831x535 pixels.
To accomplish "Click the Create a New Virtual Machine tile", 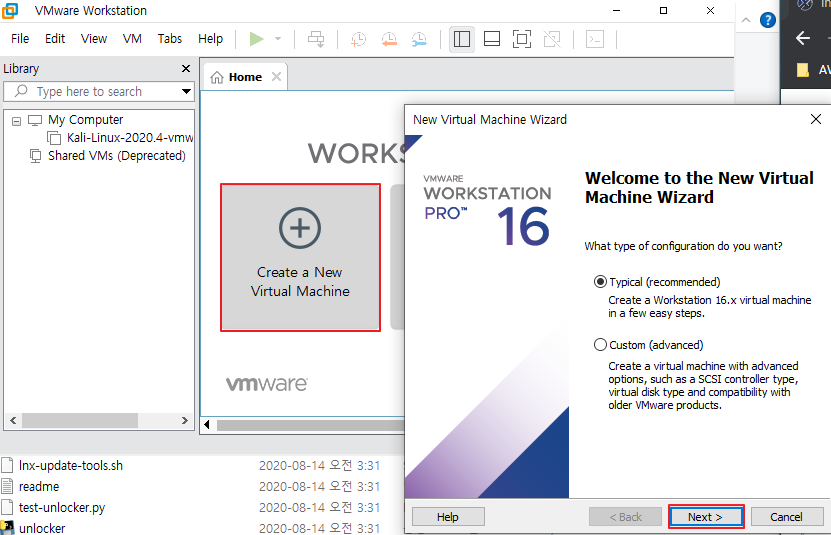I will click(x=300, y=258).
